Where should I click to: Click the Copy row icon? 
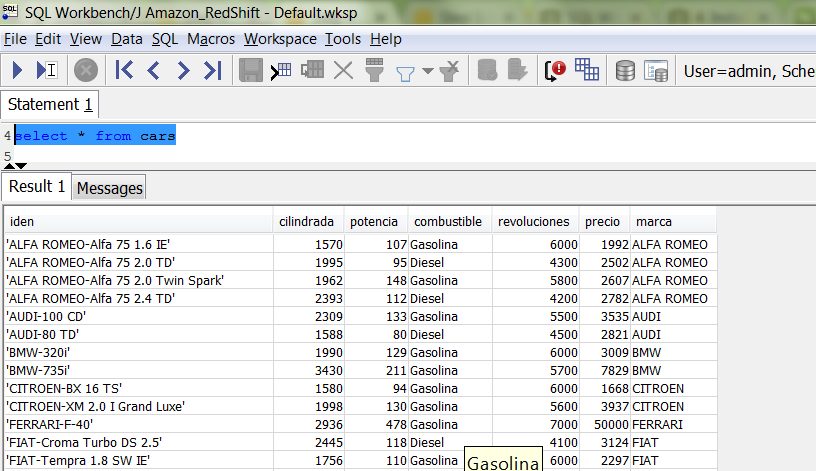tap(312, 70)
